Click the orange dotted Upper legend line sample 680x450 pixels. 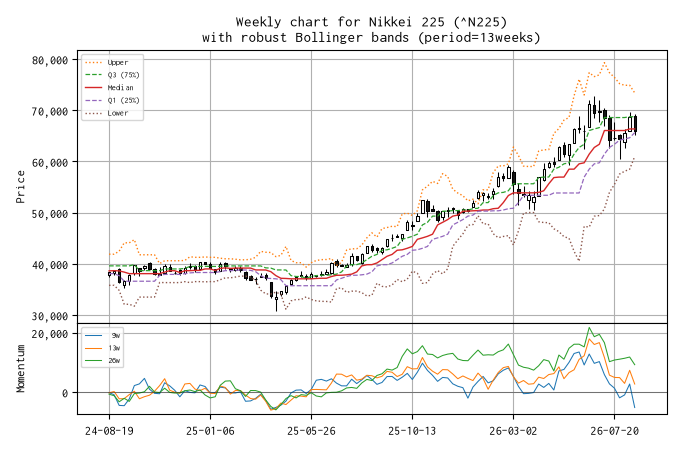[94, 62]
